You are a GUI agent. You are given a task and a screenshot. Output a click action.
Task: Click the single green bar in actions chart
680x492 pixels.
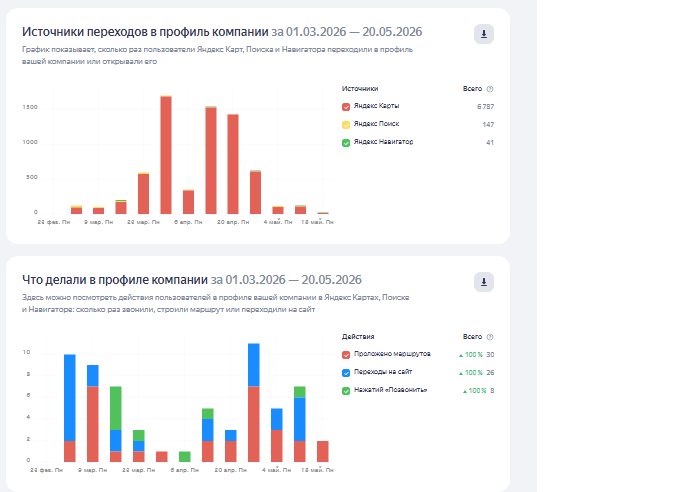click(x=185, y=456)
